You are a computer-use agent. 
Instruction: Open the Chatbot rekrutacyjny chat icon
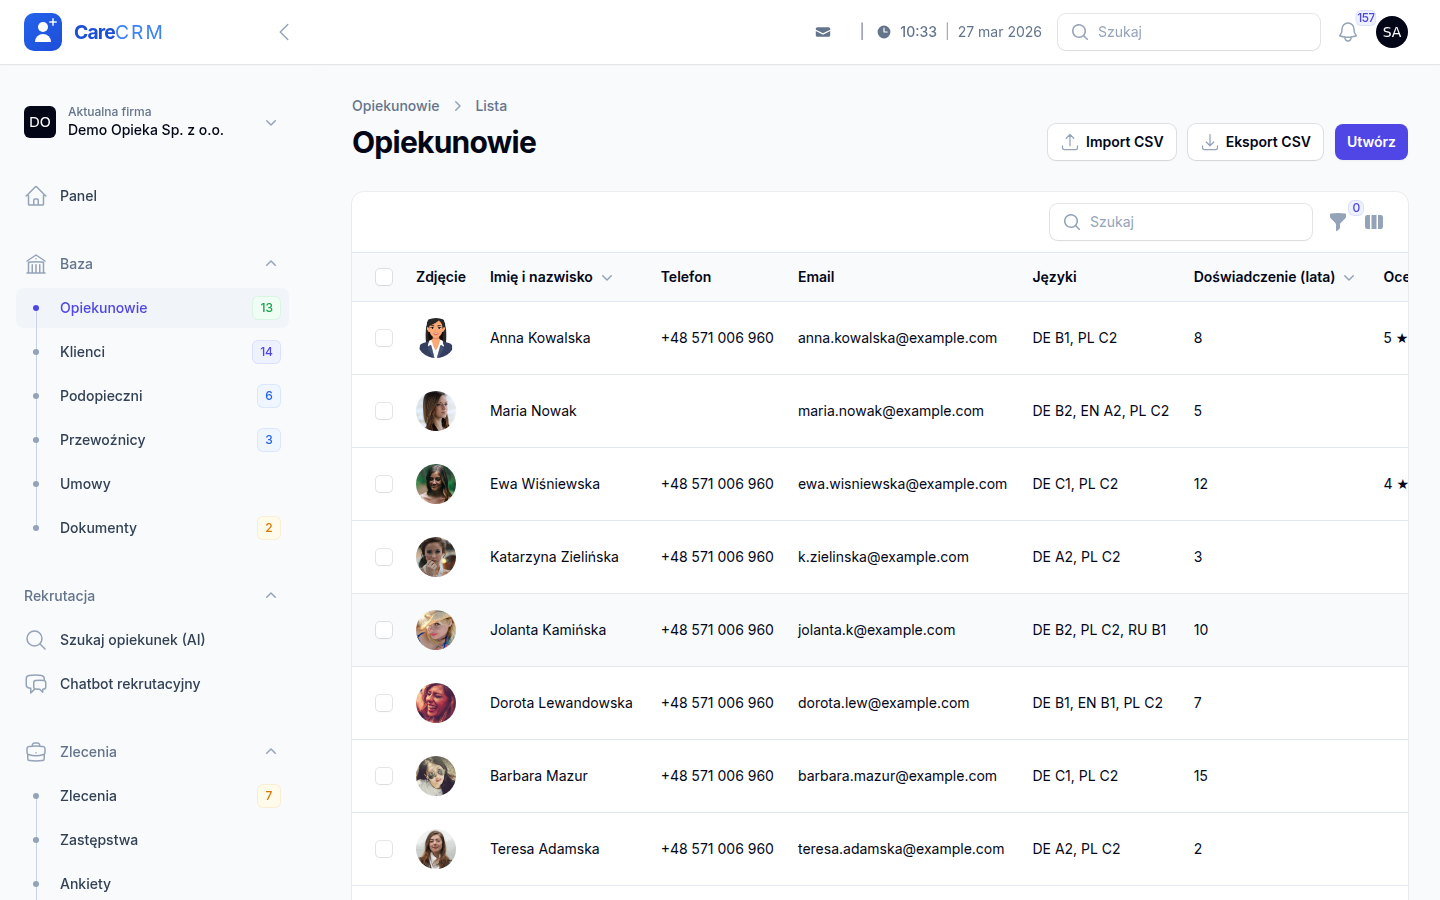pyautogui.click(x=36, y=683)
